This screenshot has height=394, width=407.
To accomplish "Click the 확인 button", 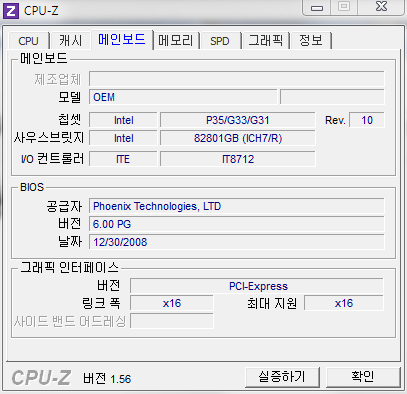I will pos(363,377).
